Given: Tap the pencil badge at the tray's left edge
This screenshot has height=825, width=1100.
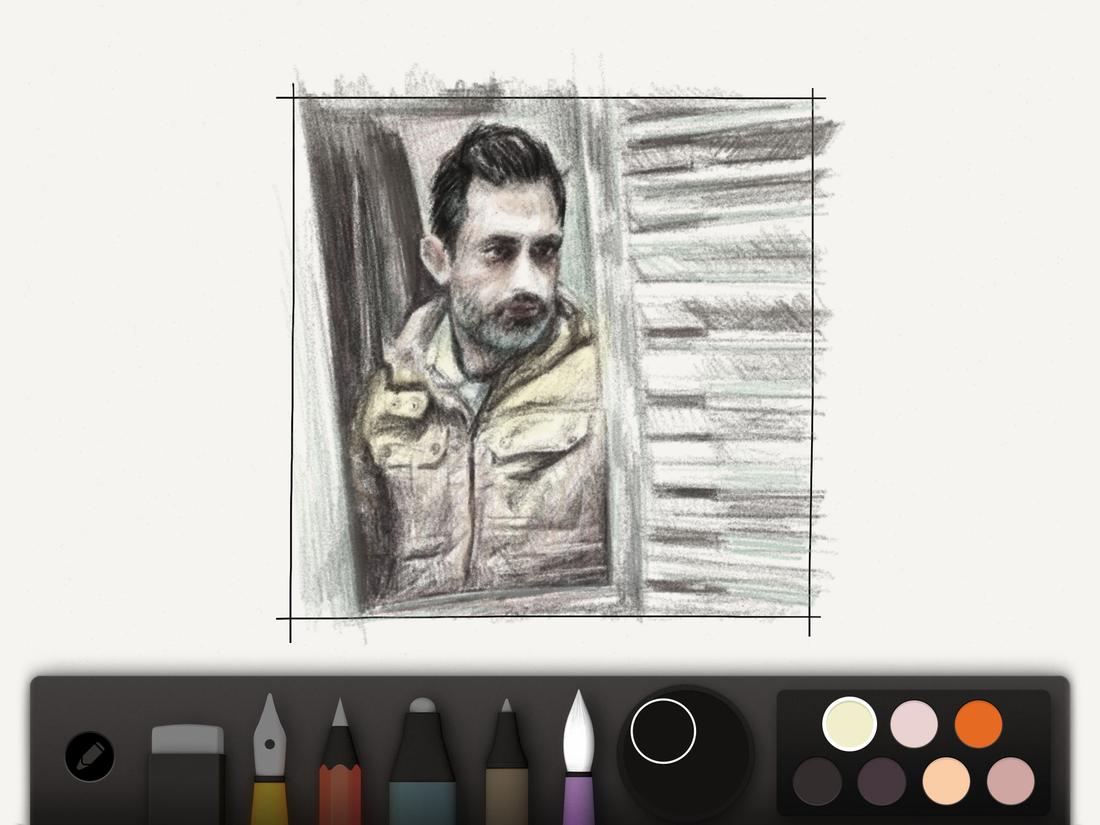Looking at the screenshot, I should coord(90,757).
